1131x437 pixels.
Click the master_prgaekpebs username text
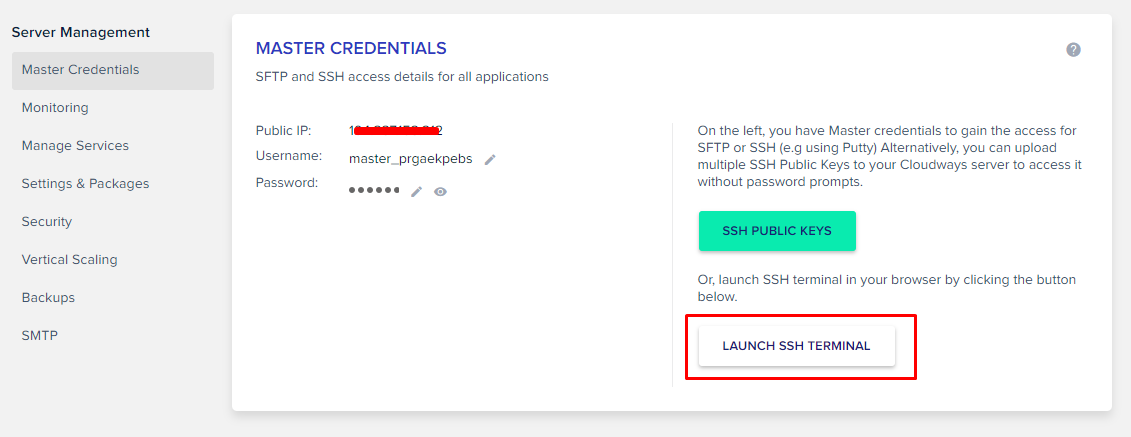(410, 158)
